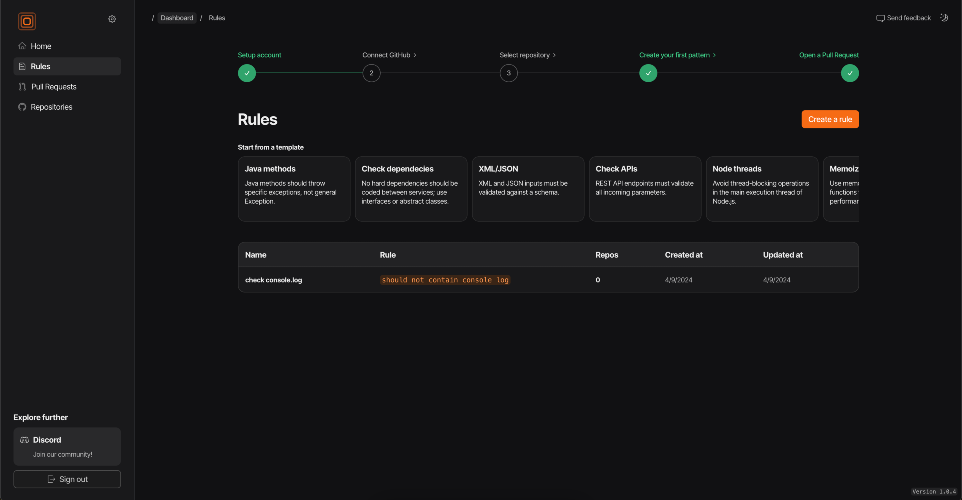The width and height of the screenshot is (962, 500).
Task: Select step 3 Select repository circle
Action: tap(509, 73)
